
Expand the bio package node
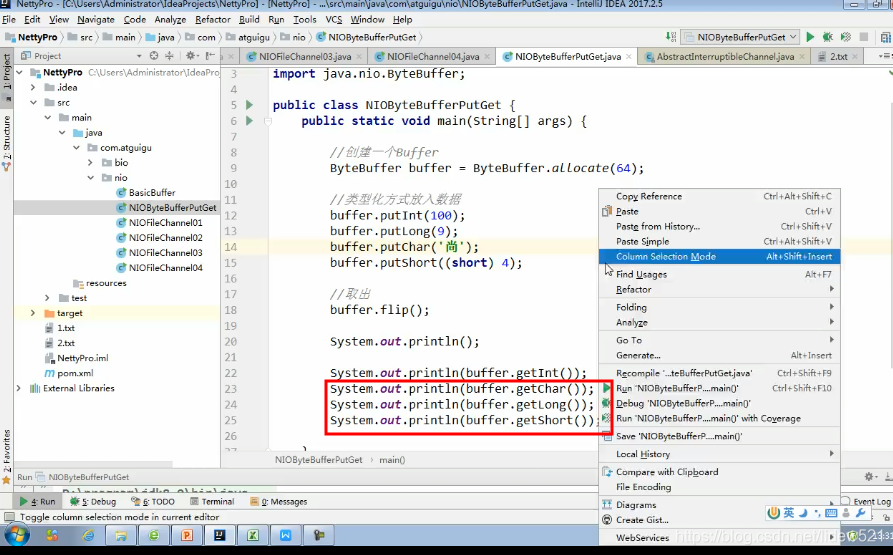(90, 162)
